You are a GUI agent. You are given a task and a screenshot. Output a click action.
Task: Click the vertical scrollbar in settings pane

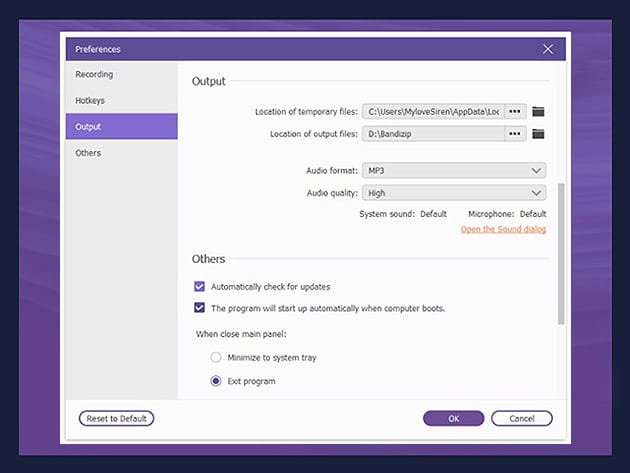click(x=561, y=250)
